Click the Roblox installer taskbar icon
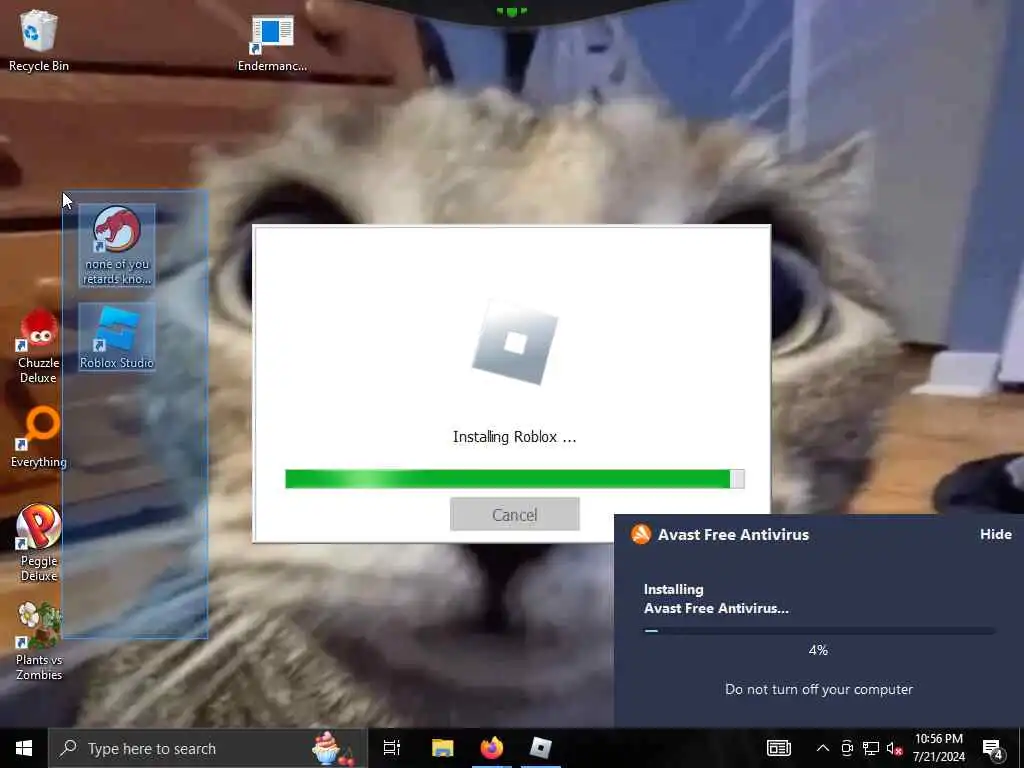Viewport: 1024px width, 768px height. pos(541,748)
